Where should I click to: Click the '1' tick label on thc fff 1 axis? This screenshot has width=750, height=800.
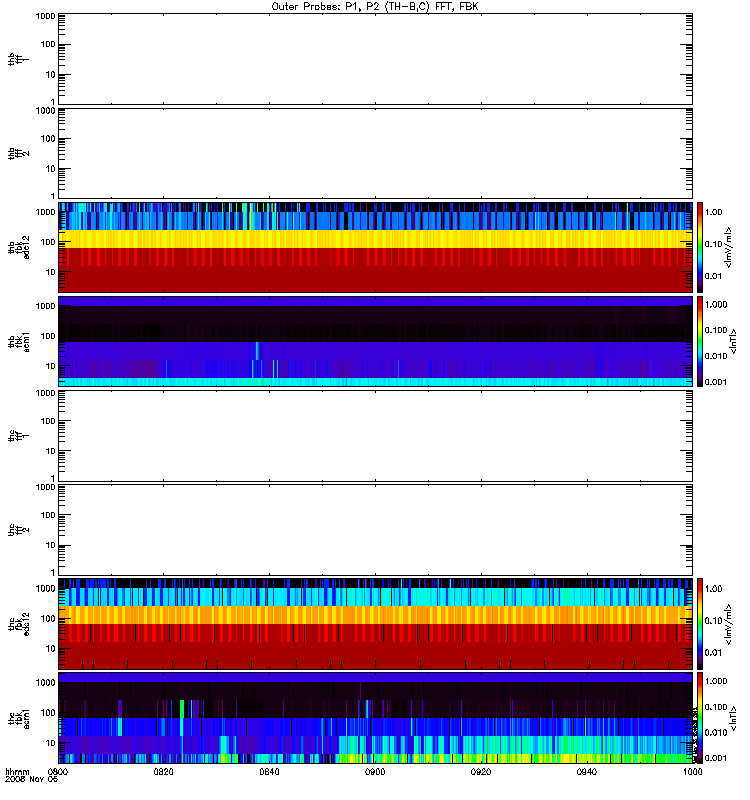(53, 478)
